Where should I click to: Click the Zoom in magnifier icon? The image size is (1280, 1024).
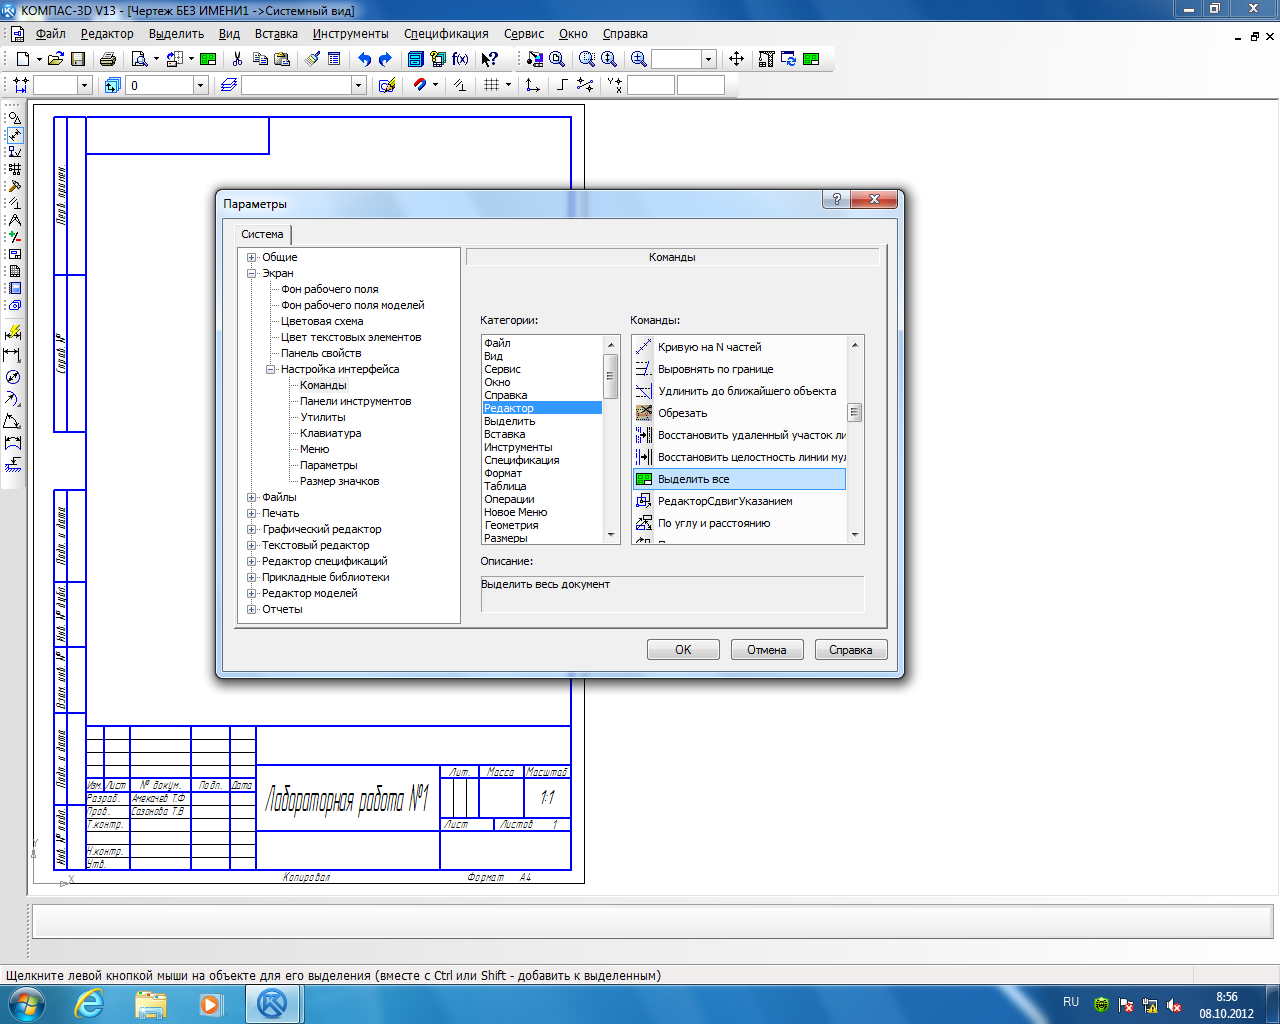[x=639, y=59]
